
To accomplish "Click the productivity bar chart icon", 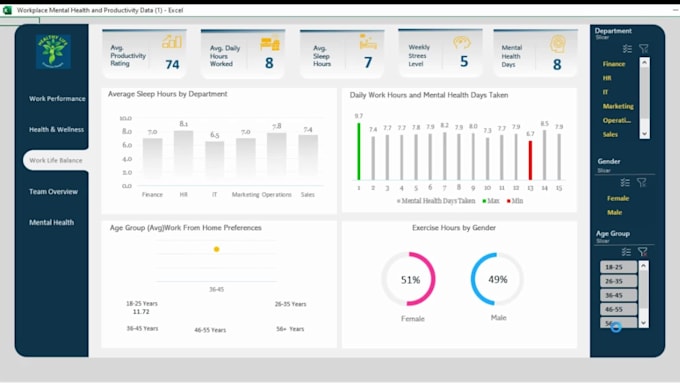I will [x=172, y=42].
